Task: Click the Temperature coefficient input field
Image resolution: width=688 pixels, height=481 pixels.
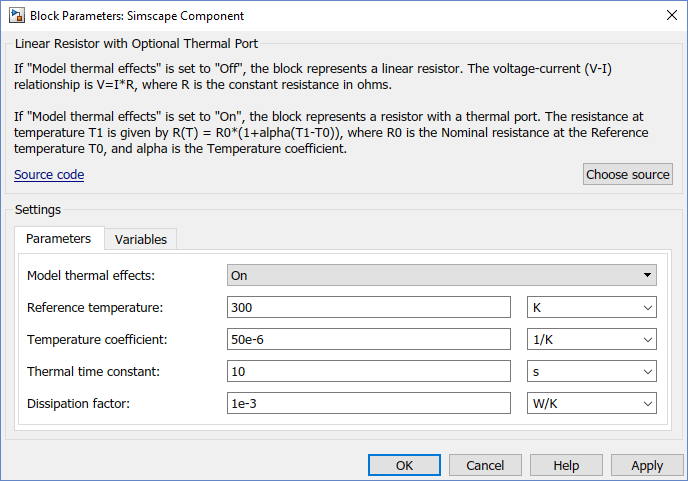Action: (369, 339)
